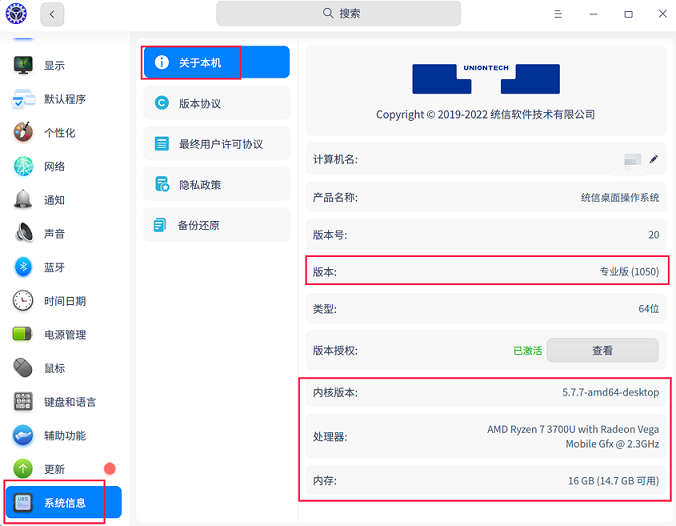The image size is (676, 526).
Task: Click the red update notification dot
Action: 110,469
